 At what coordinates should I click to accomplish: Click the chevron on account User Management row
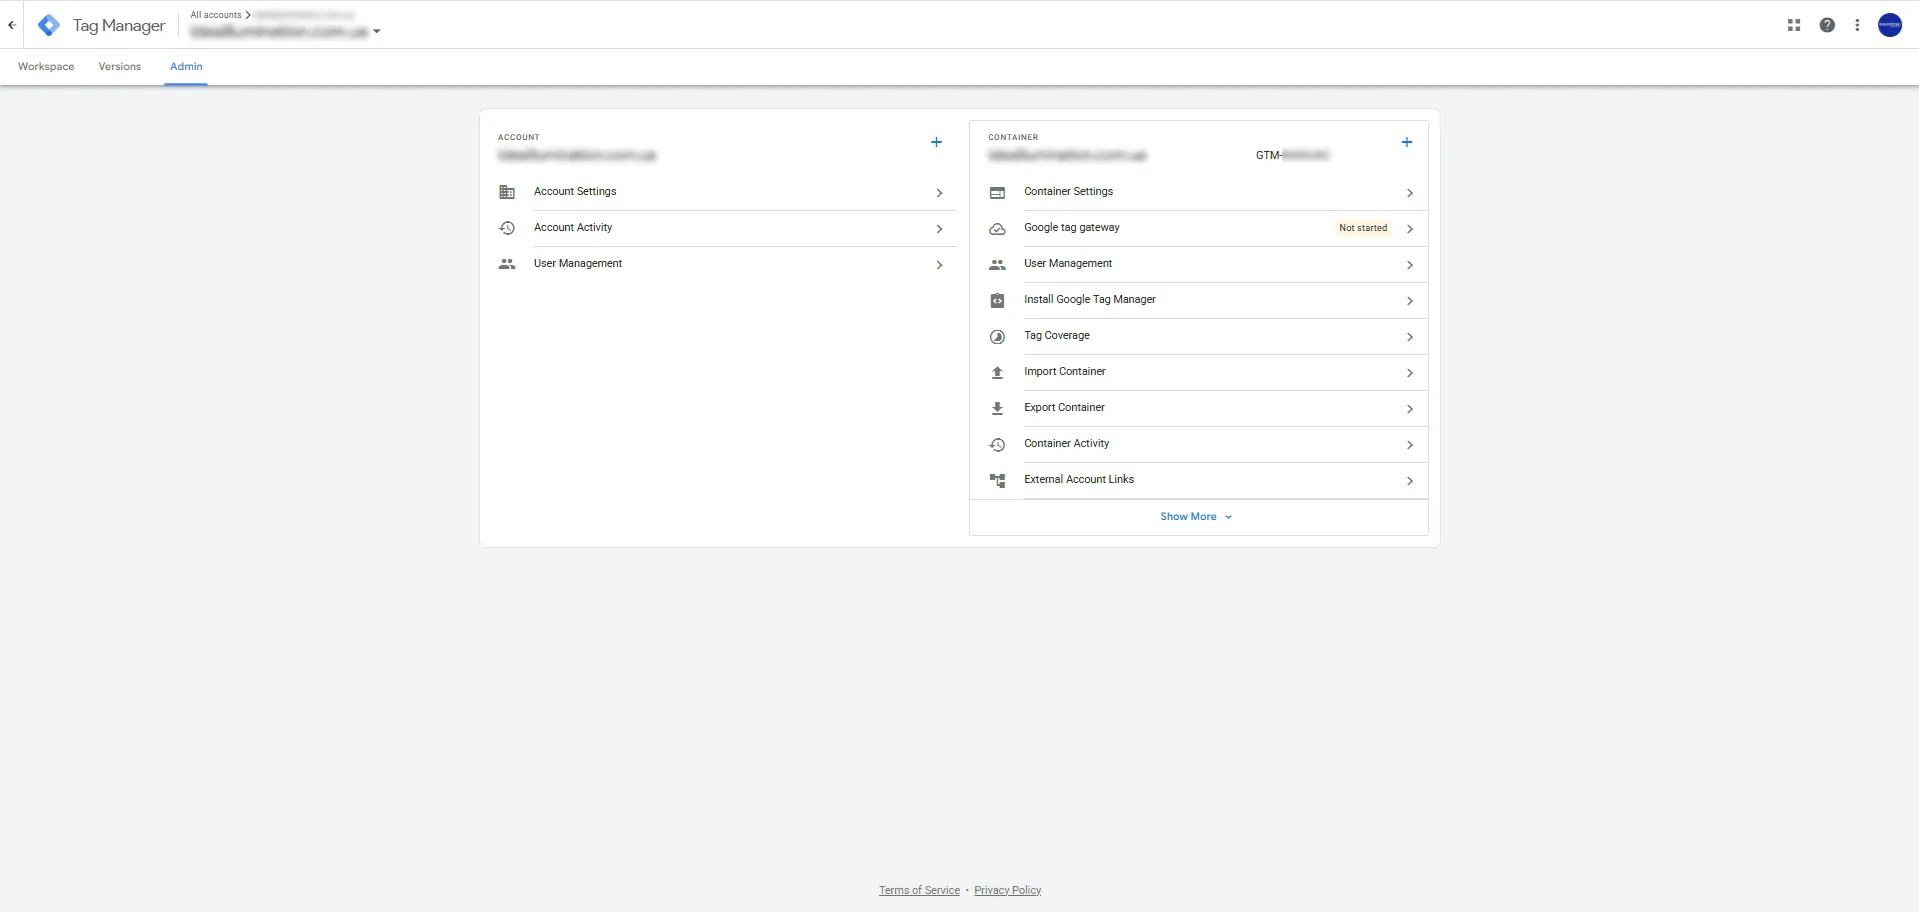[x=939, y=265]
